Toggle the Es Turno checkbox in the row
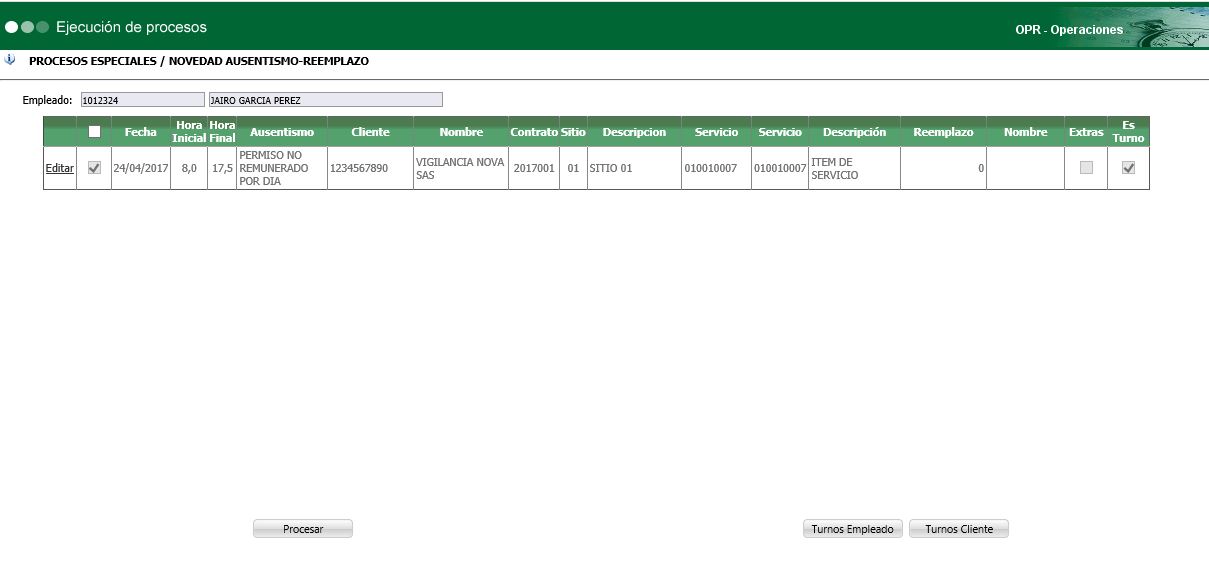Viewport: 1209px width, 573px height. click(x=1129, y=168)
